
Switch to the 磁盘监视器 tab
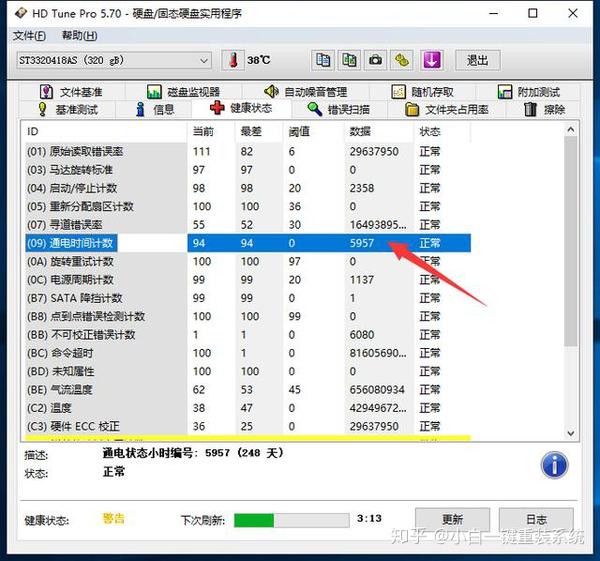pyautogui.click(x=183, y=92)
